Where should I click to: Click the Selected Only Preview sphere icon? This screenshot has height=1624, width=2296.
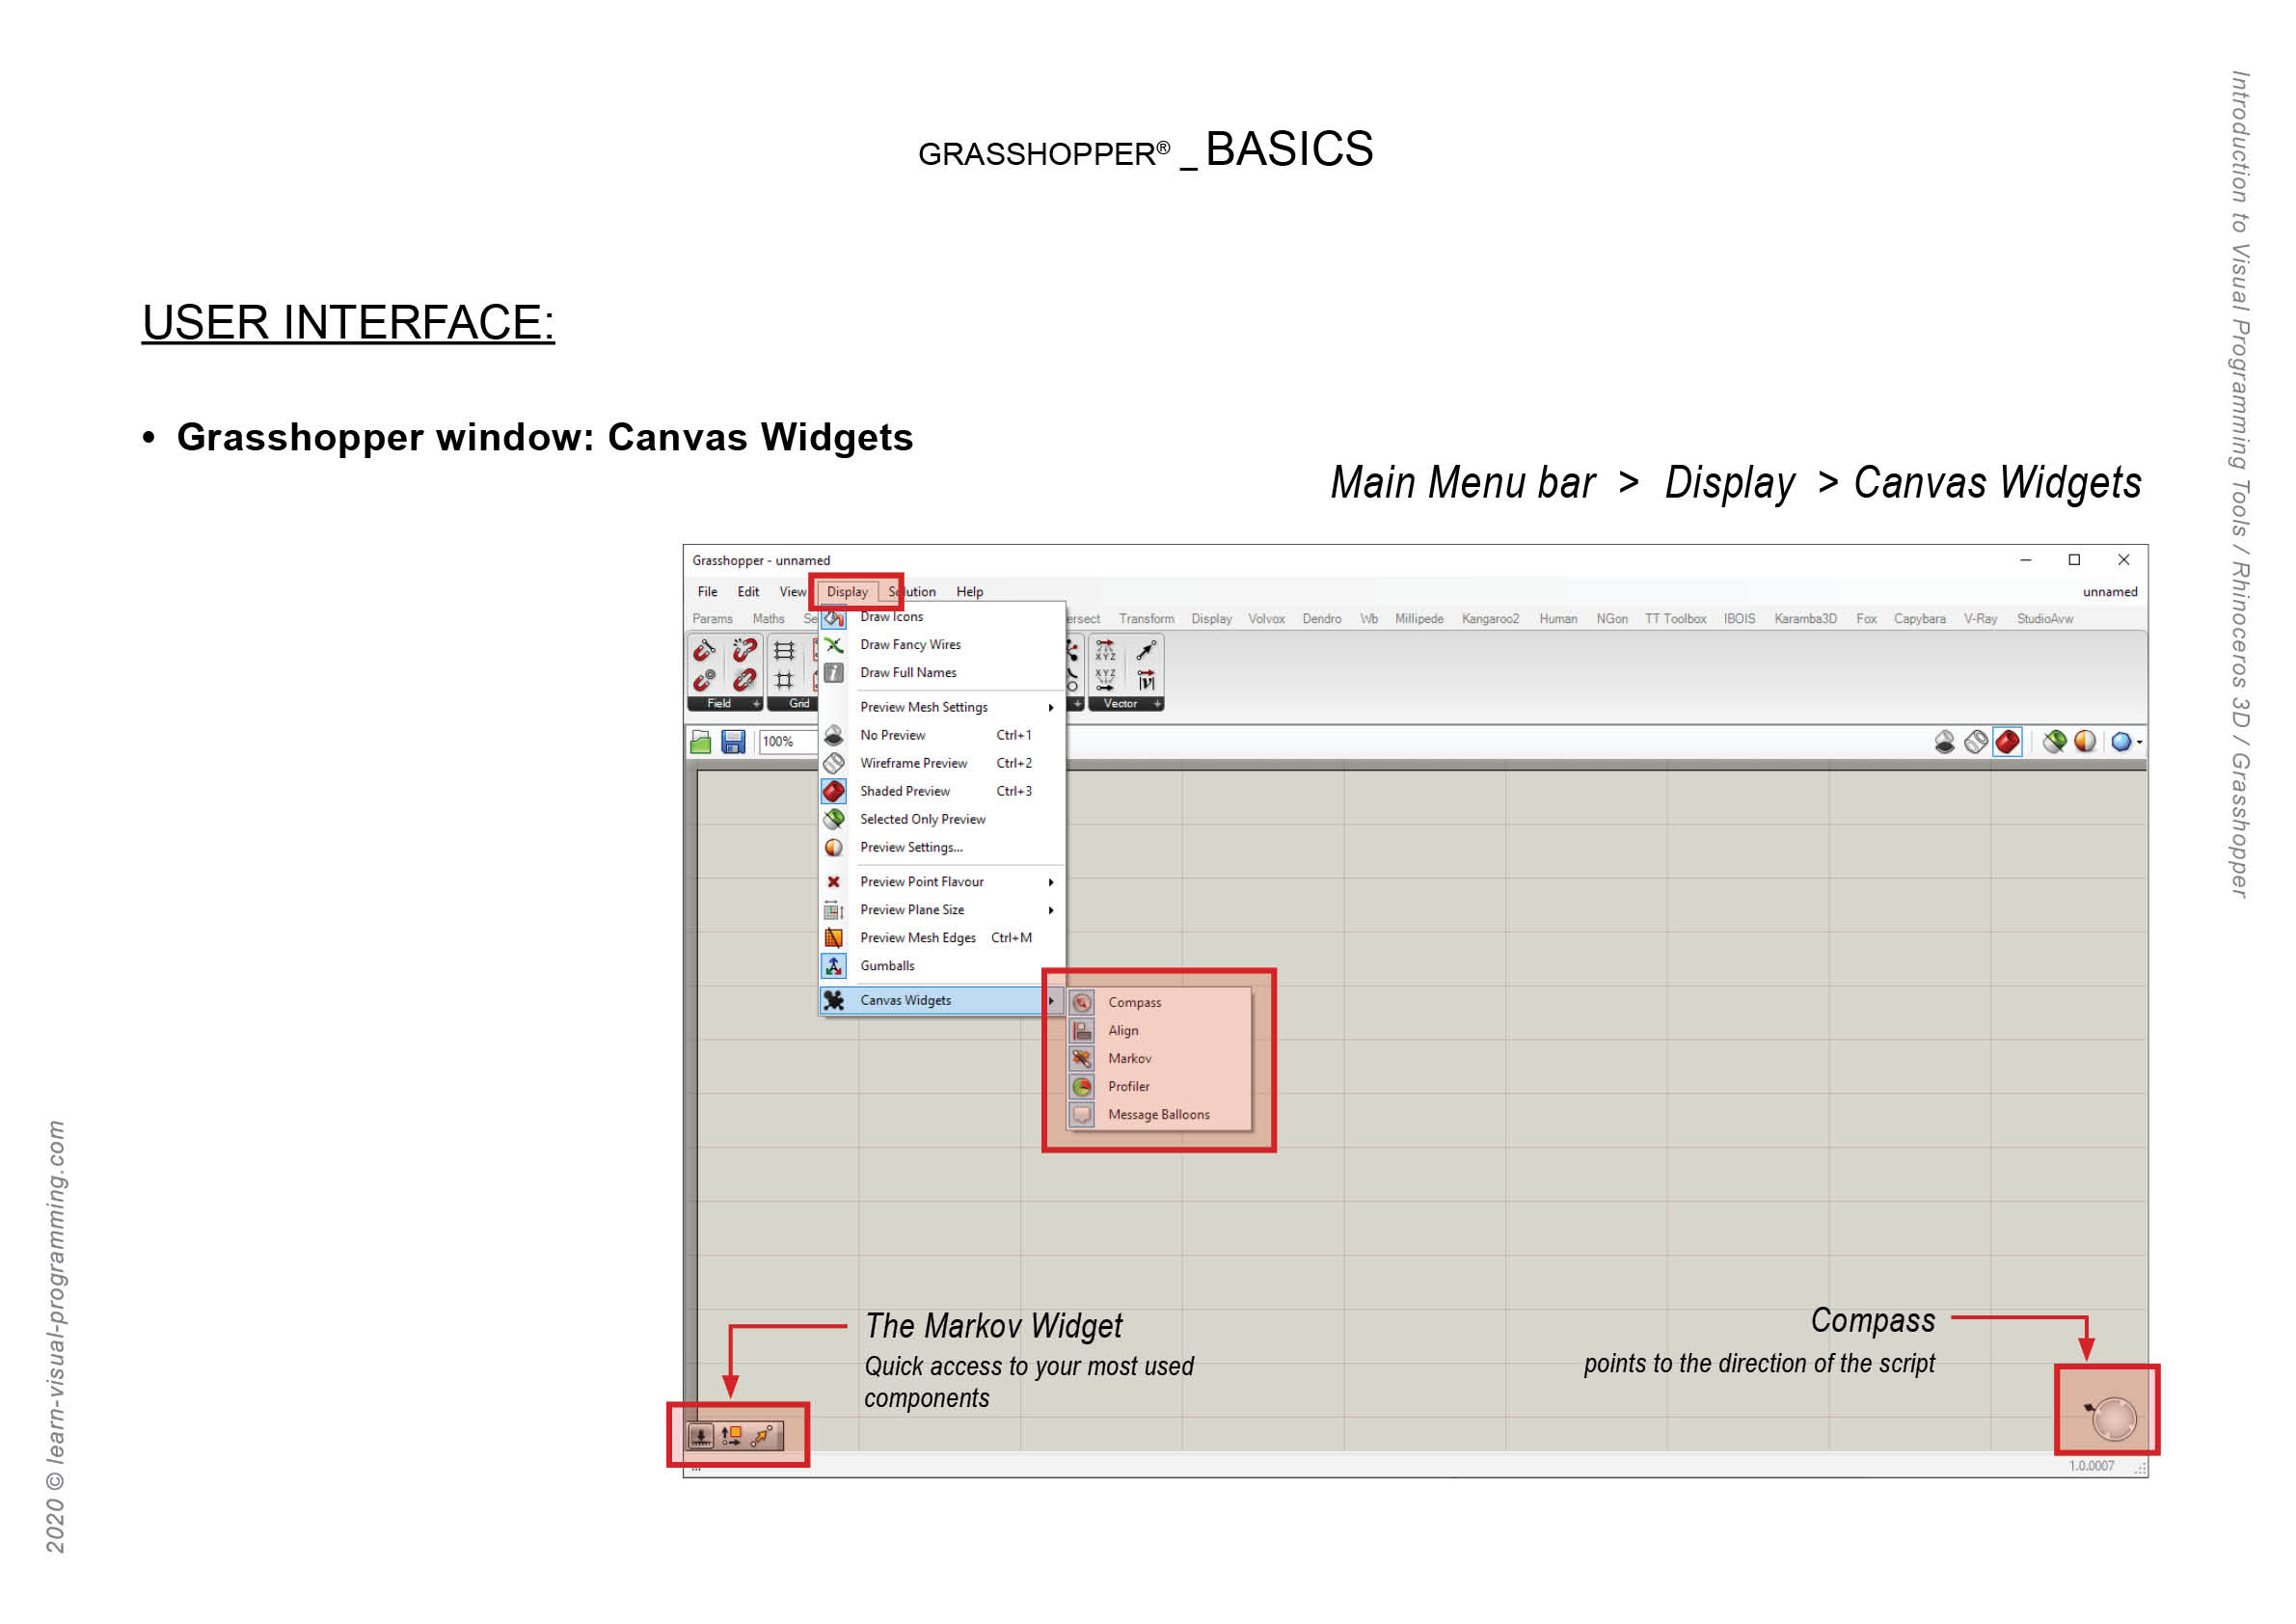[836, 819]
